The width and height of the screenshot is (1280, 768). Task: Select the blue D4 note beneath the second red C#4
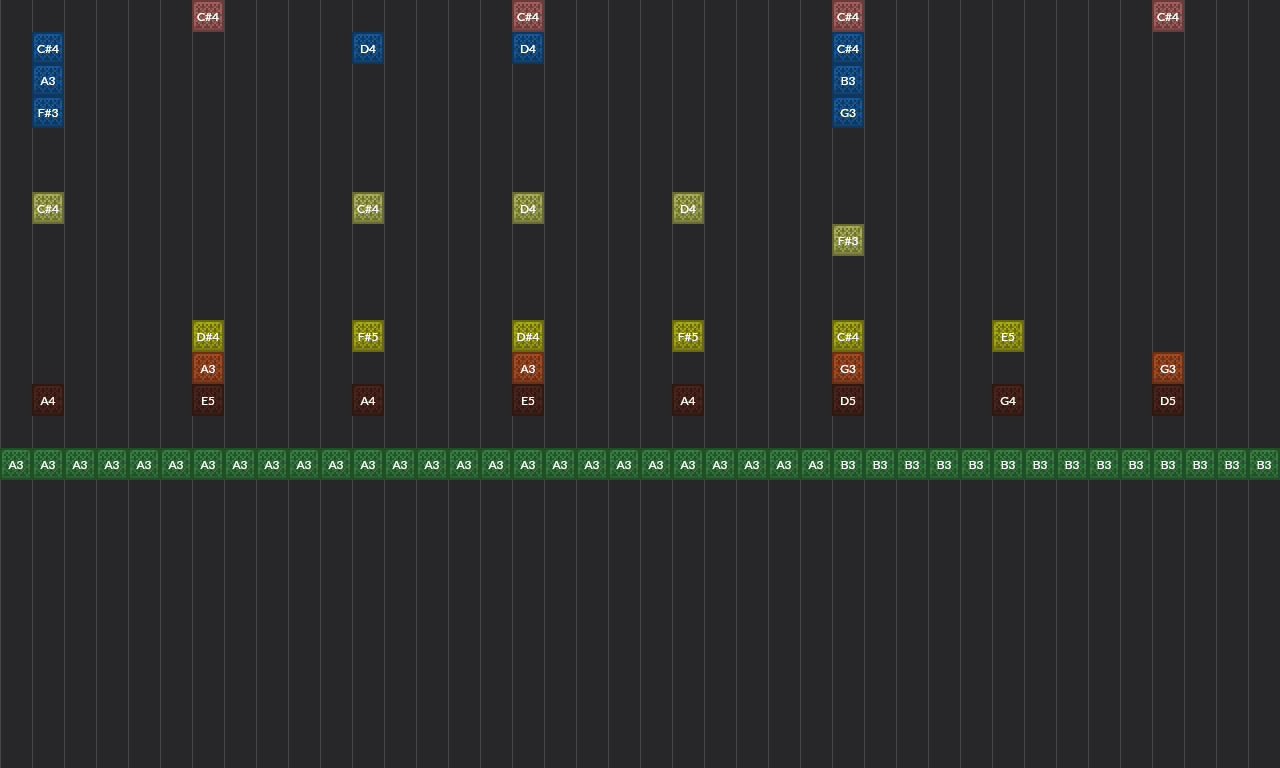pyautogui.click(x=528, y=48)
